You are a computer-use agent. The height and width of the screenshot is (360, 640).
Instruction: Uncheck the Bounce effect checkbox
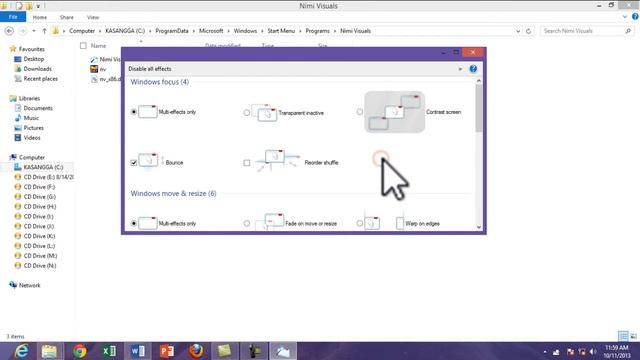133,162
